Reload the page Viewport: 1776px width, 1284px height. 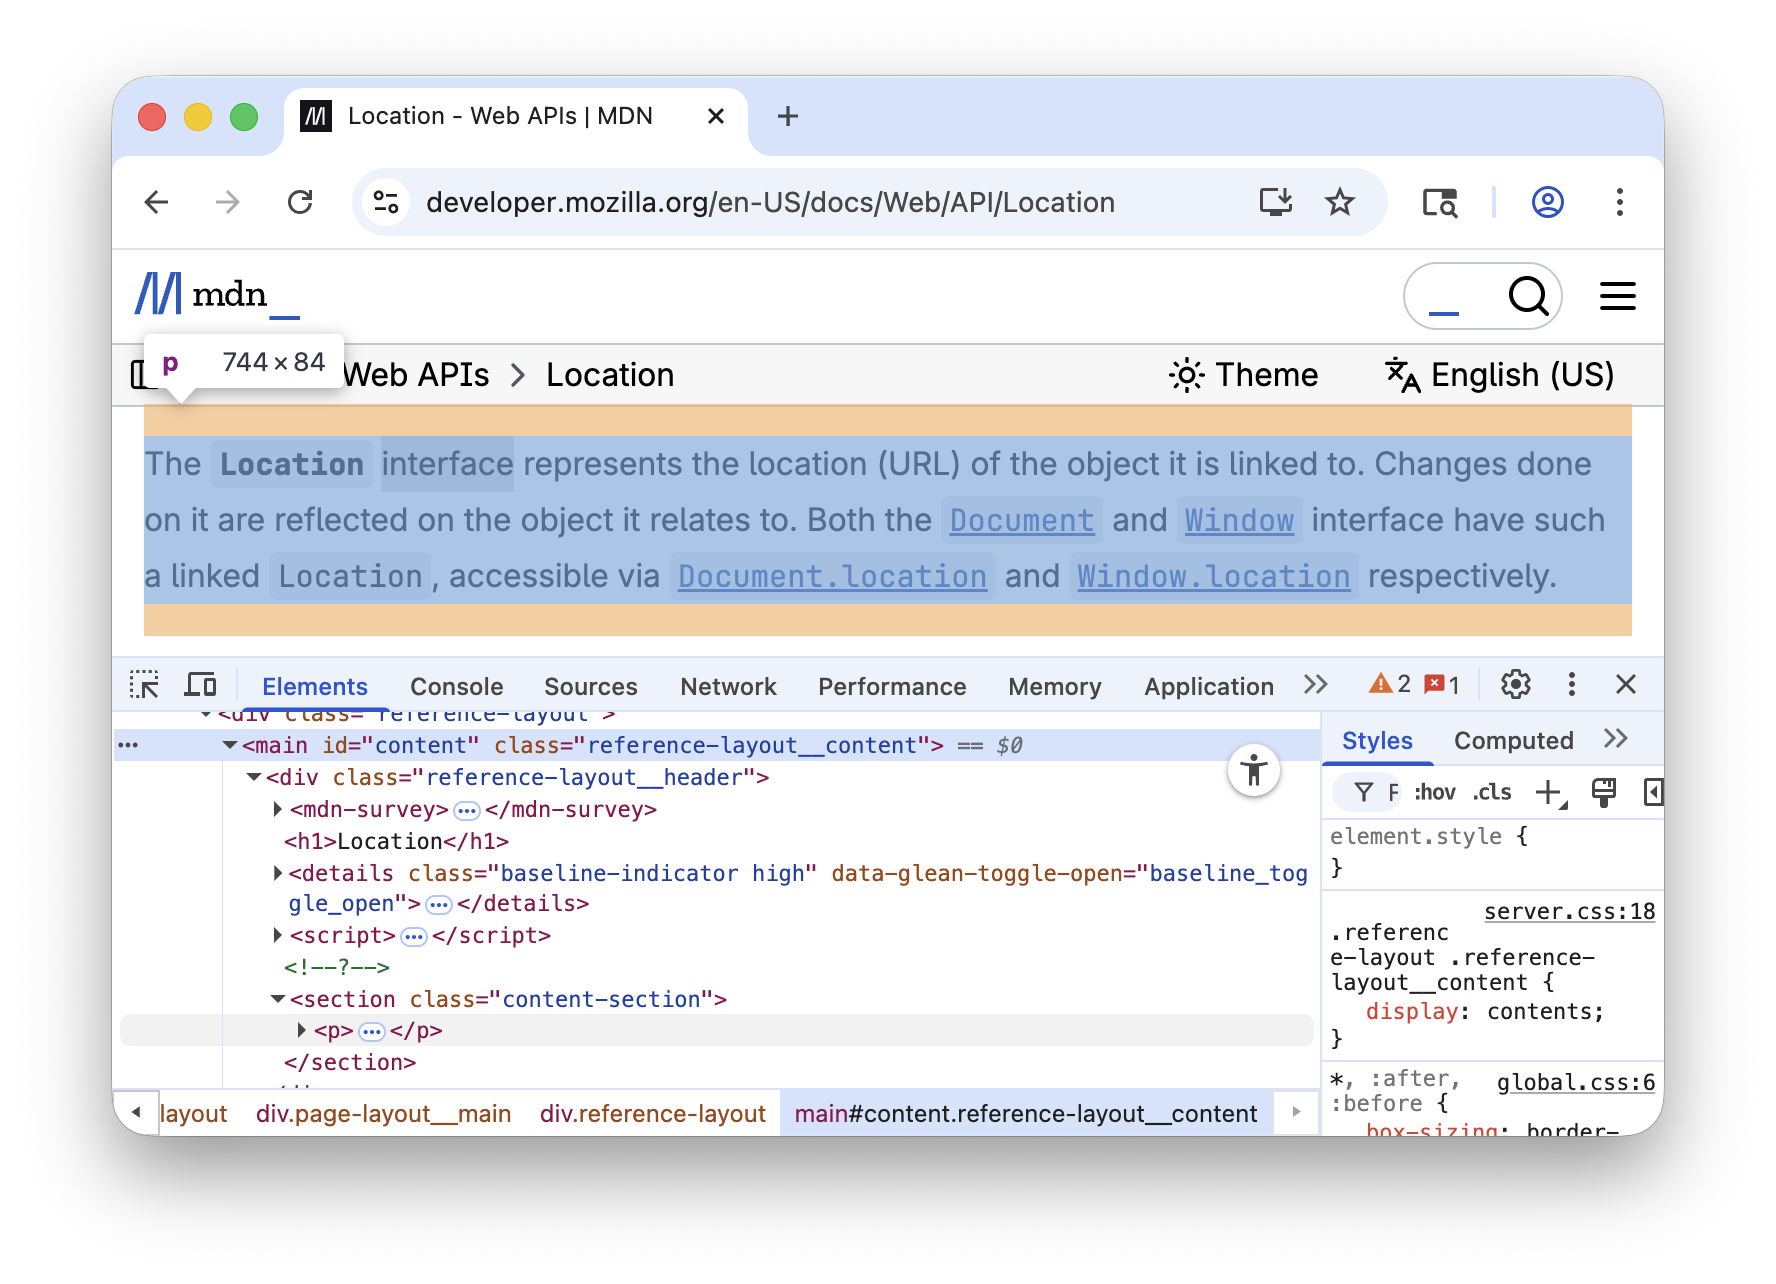point(300,203)
